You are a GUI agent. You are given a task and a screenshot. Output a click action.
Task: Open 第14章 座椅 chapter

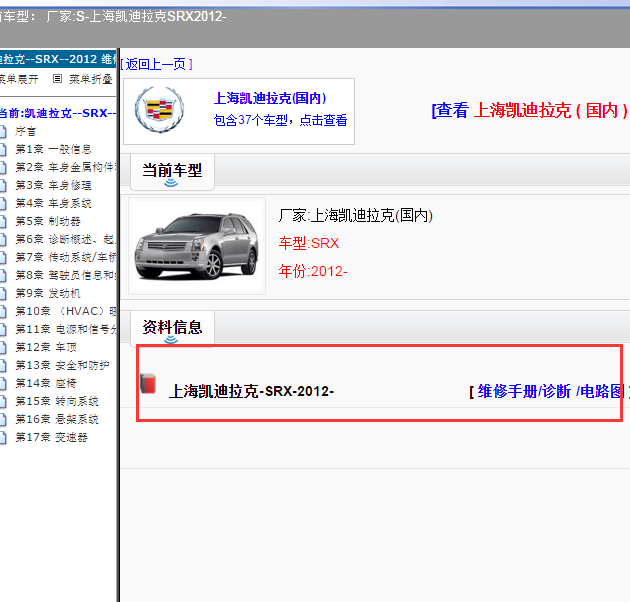coord(46,383)
